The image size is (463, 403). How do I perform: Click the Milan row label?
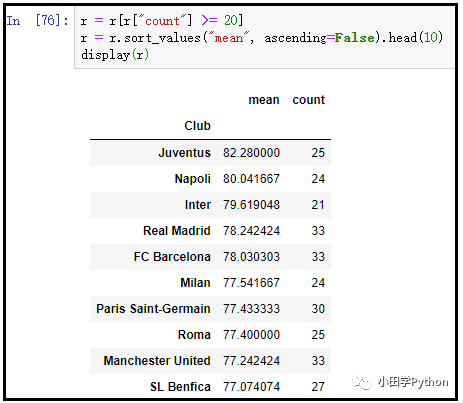pyautogui.click(x=195, y=283)
